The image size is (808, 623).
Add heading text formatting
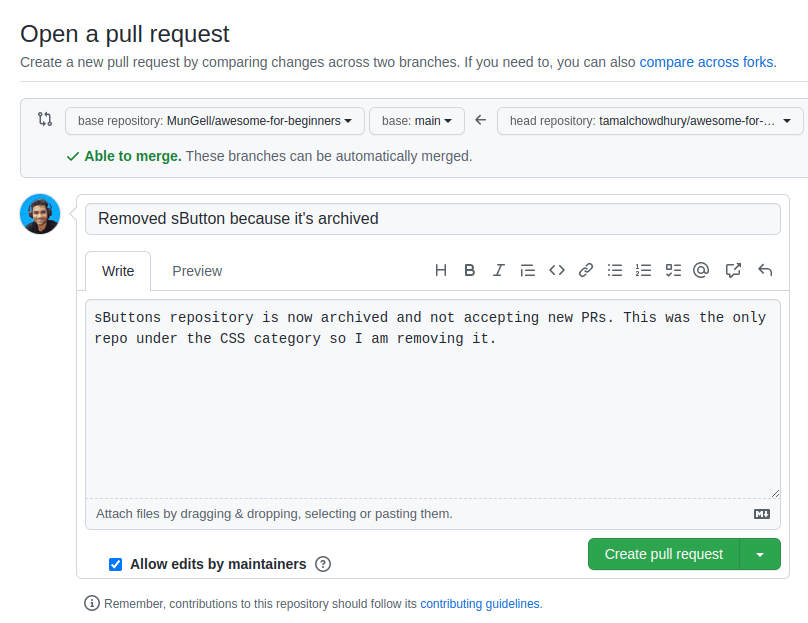click(441, 270)
